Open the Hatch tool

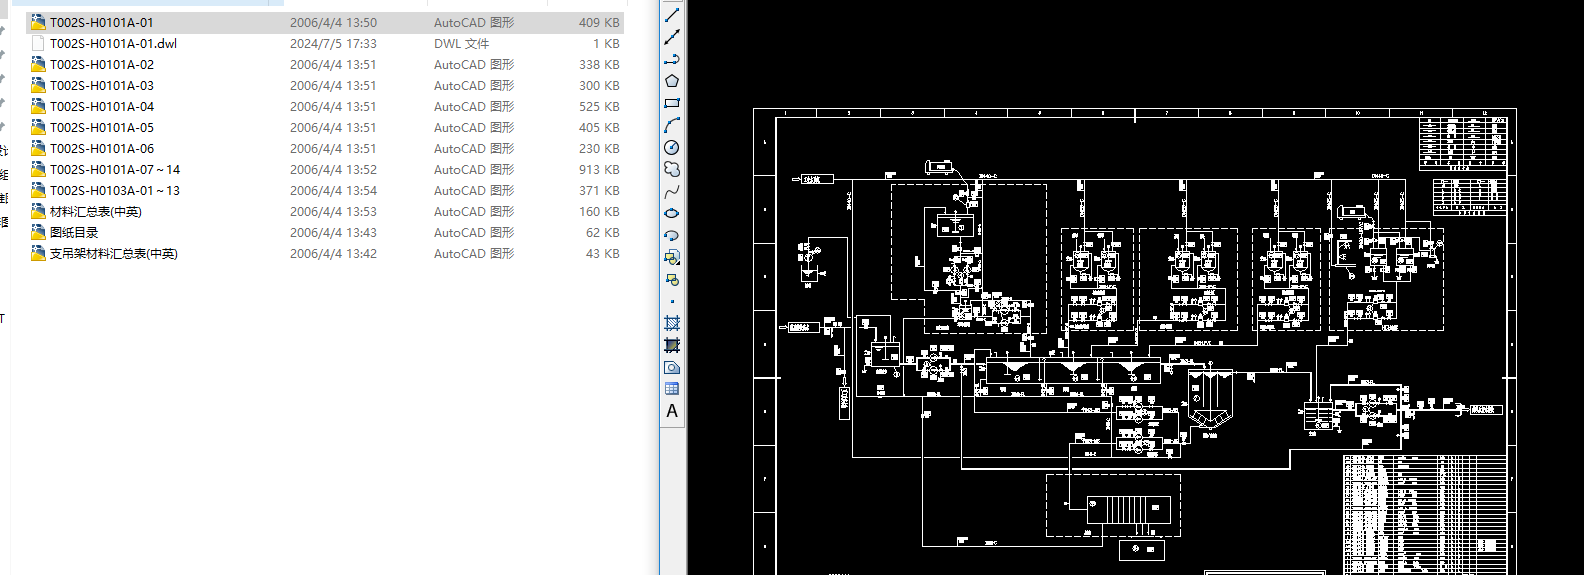point(672,323)
